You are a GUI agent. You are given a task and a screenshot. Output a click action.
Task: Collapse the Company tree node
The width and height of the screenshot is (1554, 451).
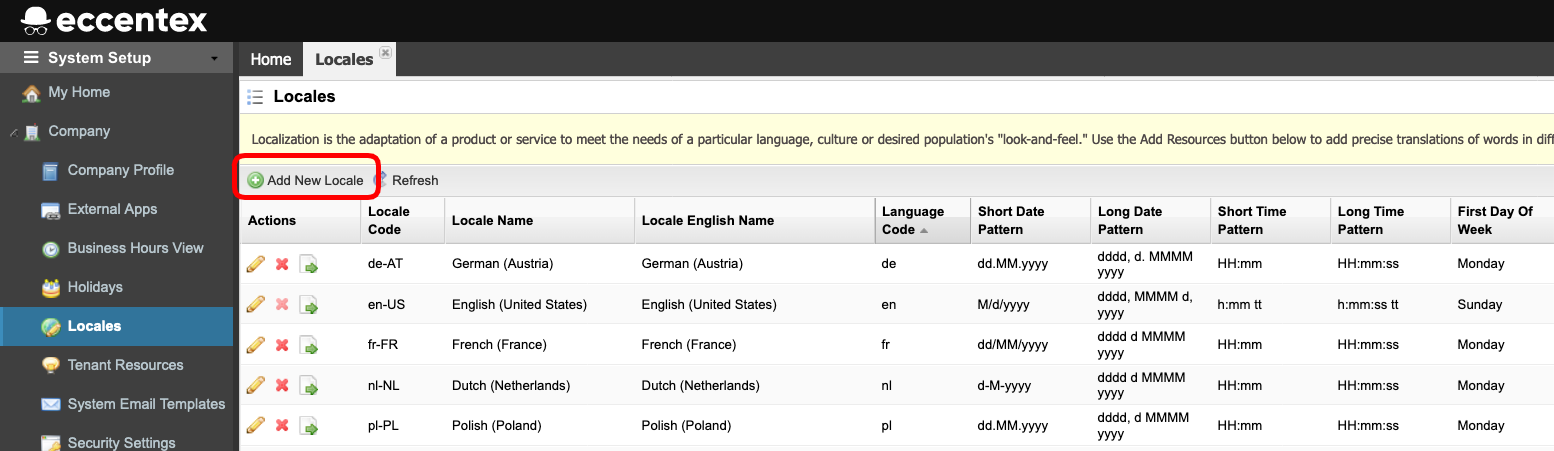coord(13,132)
